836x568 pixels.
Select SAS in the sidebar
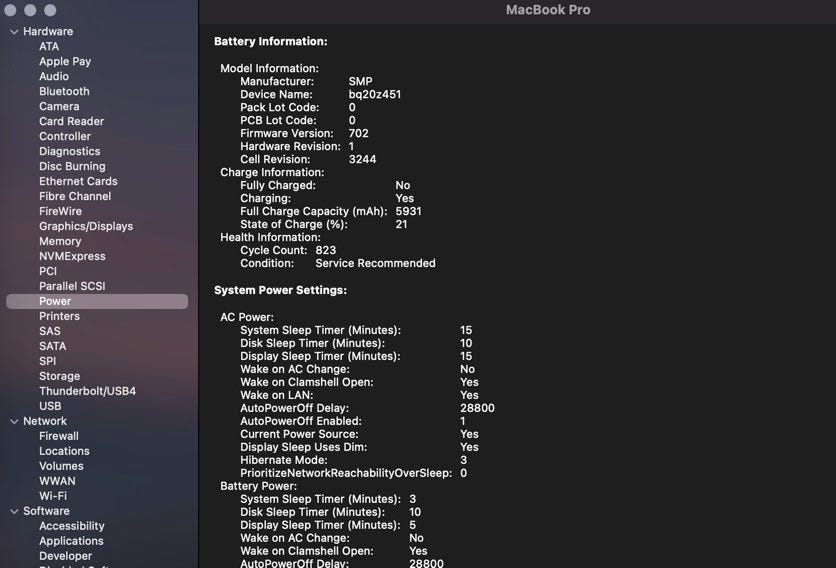click(50, 331)
